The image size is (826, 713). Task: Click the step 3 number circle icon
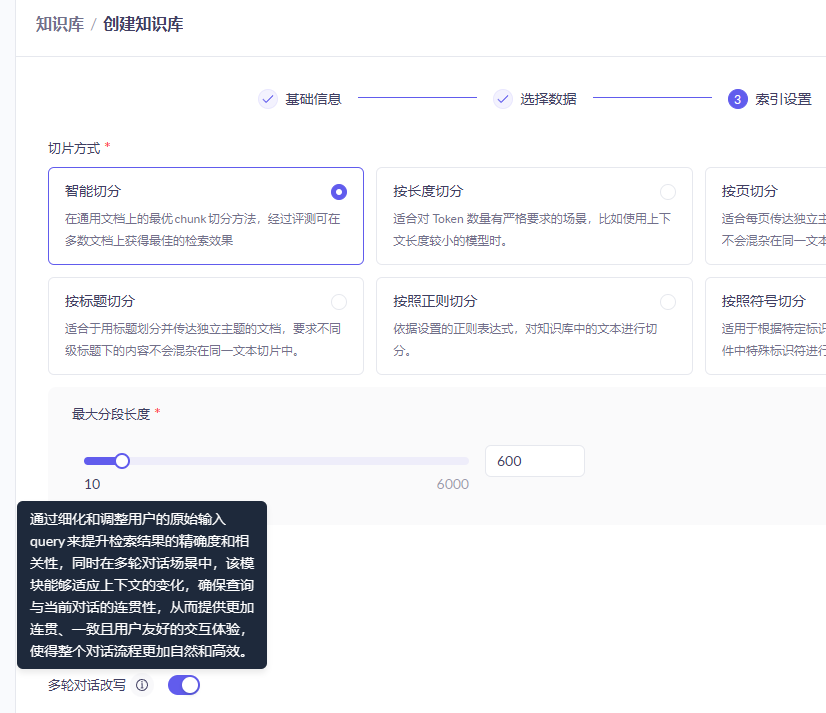tap(738, 99)
